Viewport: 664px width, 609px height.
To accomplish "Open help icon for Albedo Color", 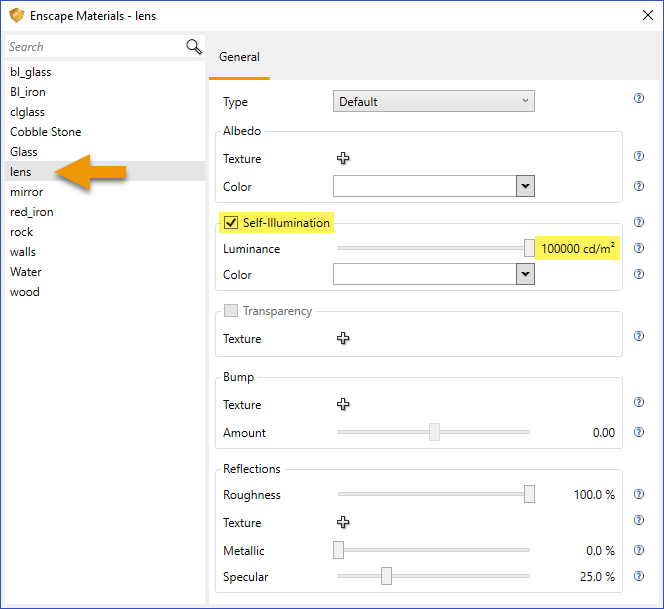I will click(639, 186).
